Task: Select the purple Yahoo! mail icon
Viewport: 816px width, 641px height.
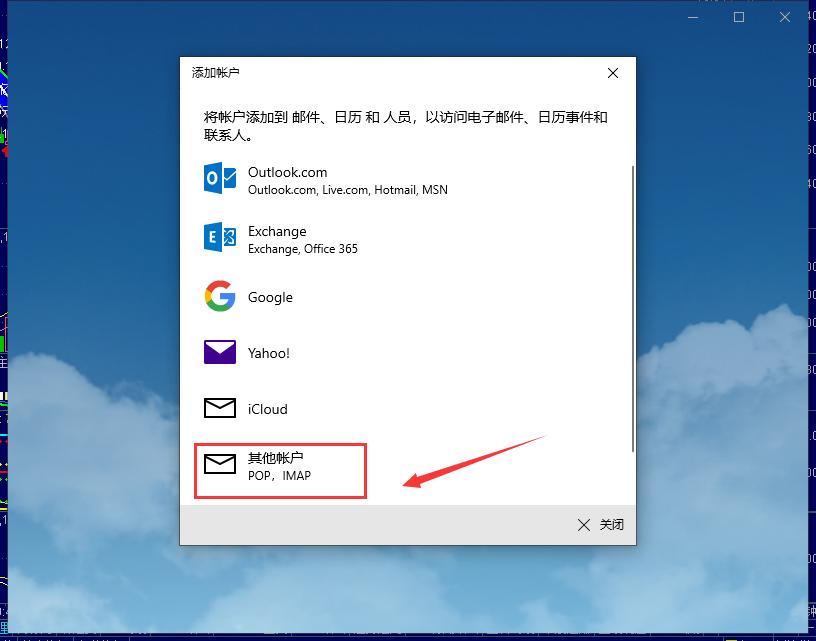Action: pos(219,352)
